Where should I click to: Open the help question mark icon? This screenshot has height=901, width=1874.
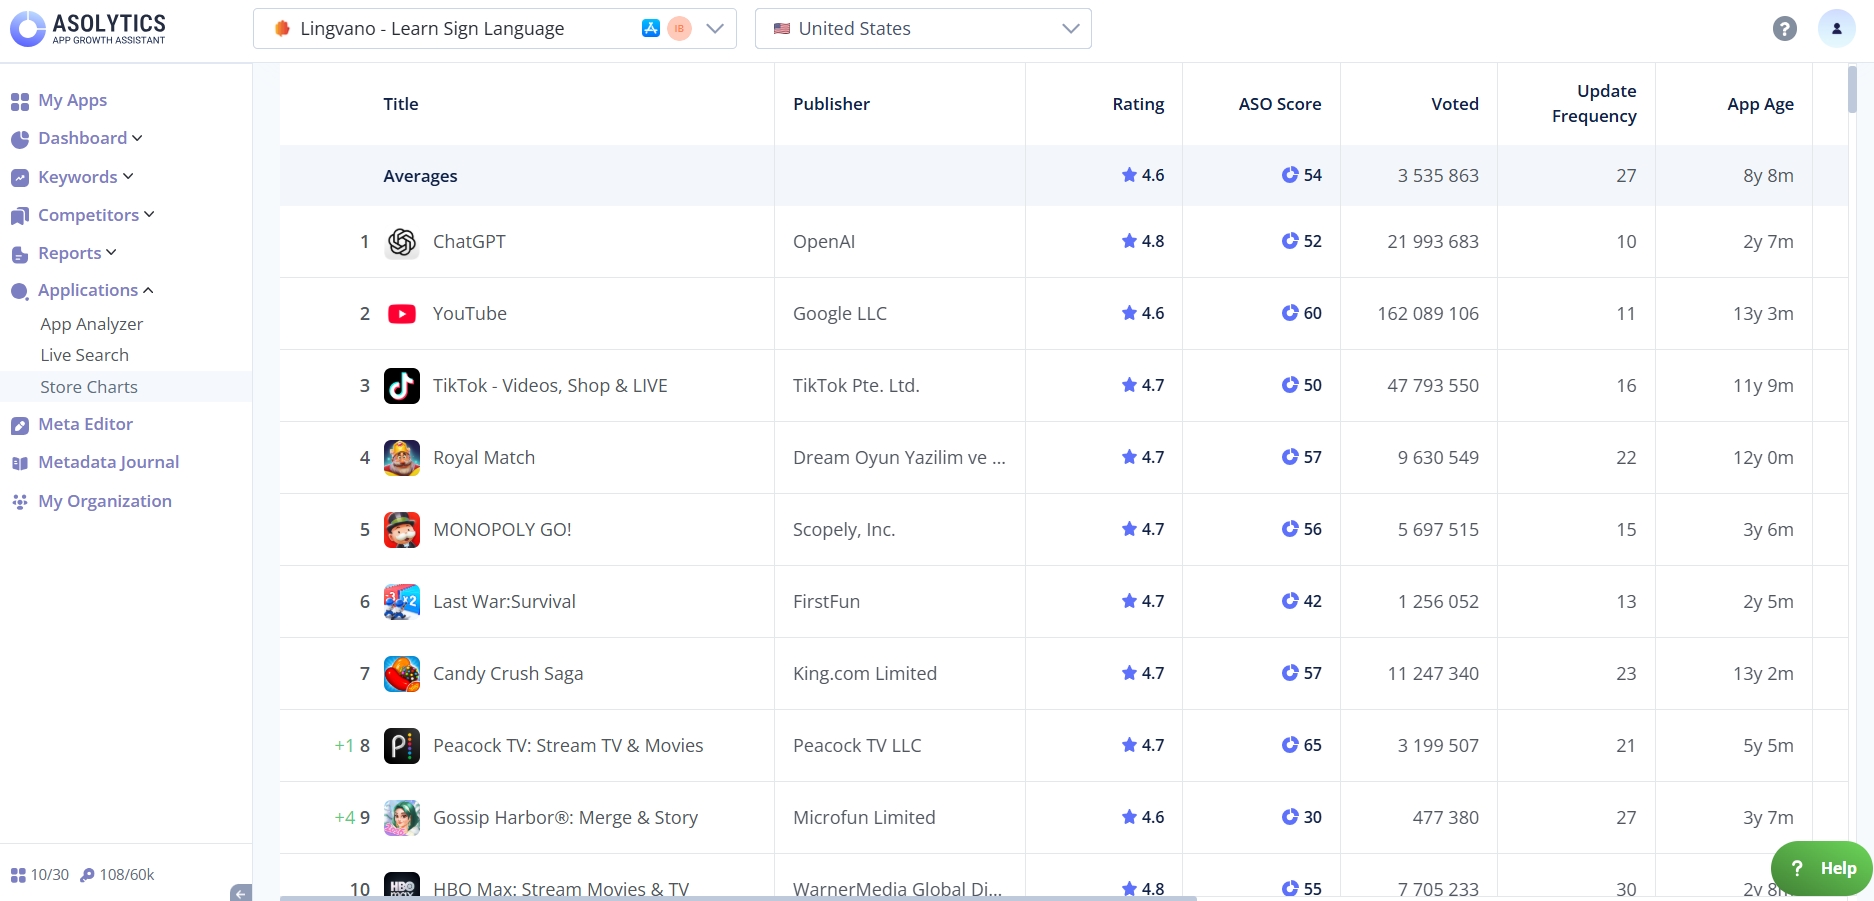coord(1784,29)
